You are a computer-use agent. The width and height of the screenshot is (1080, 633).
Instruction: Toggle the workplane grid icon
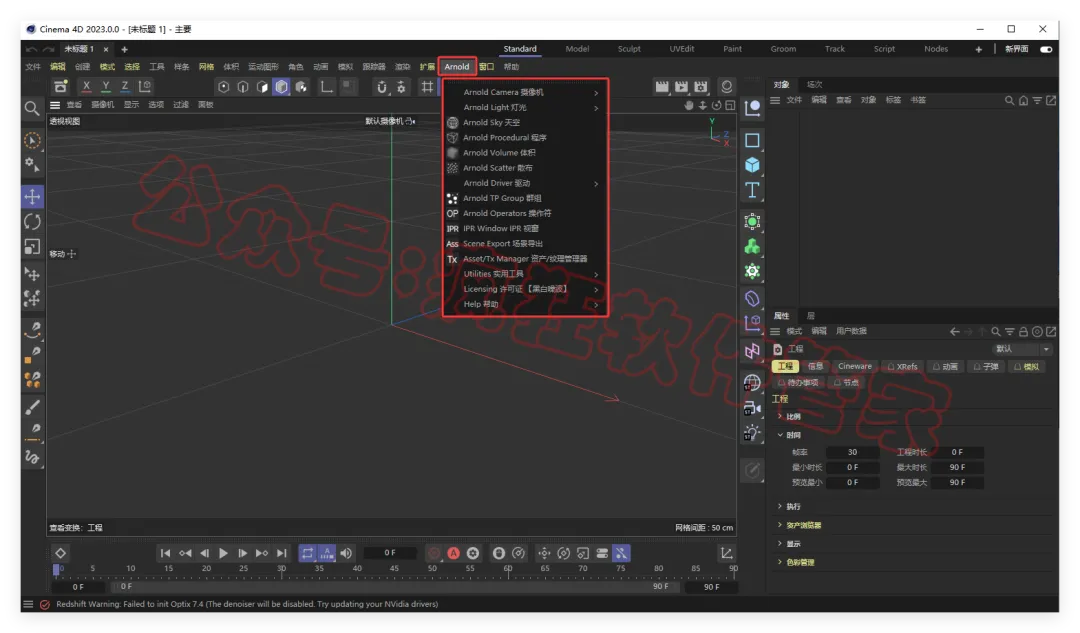[x=427, y=87]
